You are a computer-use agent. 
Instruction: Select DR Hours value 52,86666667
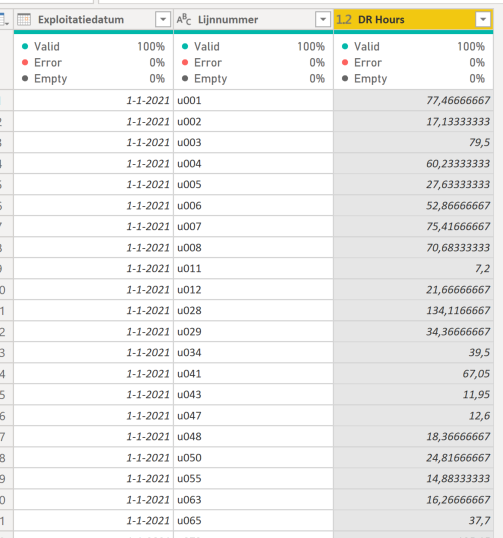(x=413, y=206)
